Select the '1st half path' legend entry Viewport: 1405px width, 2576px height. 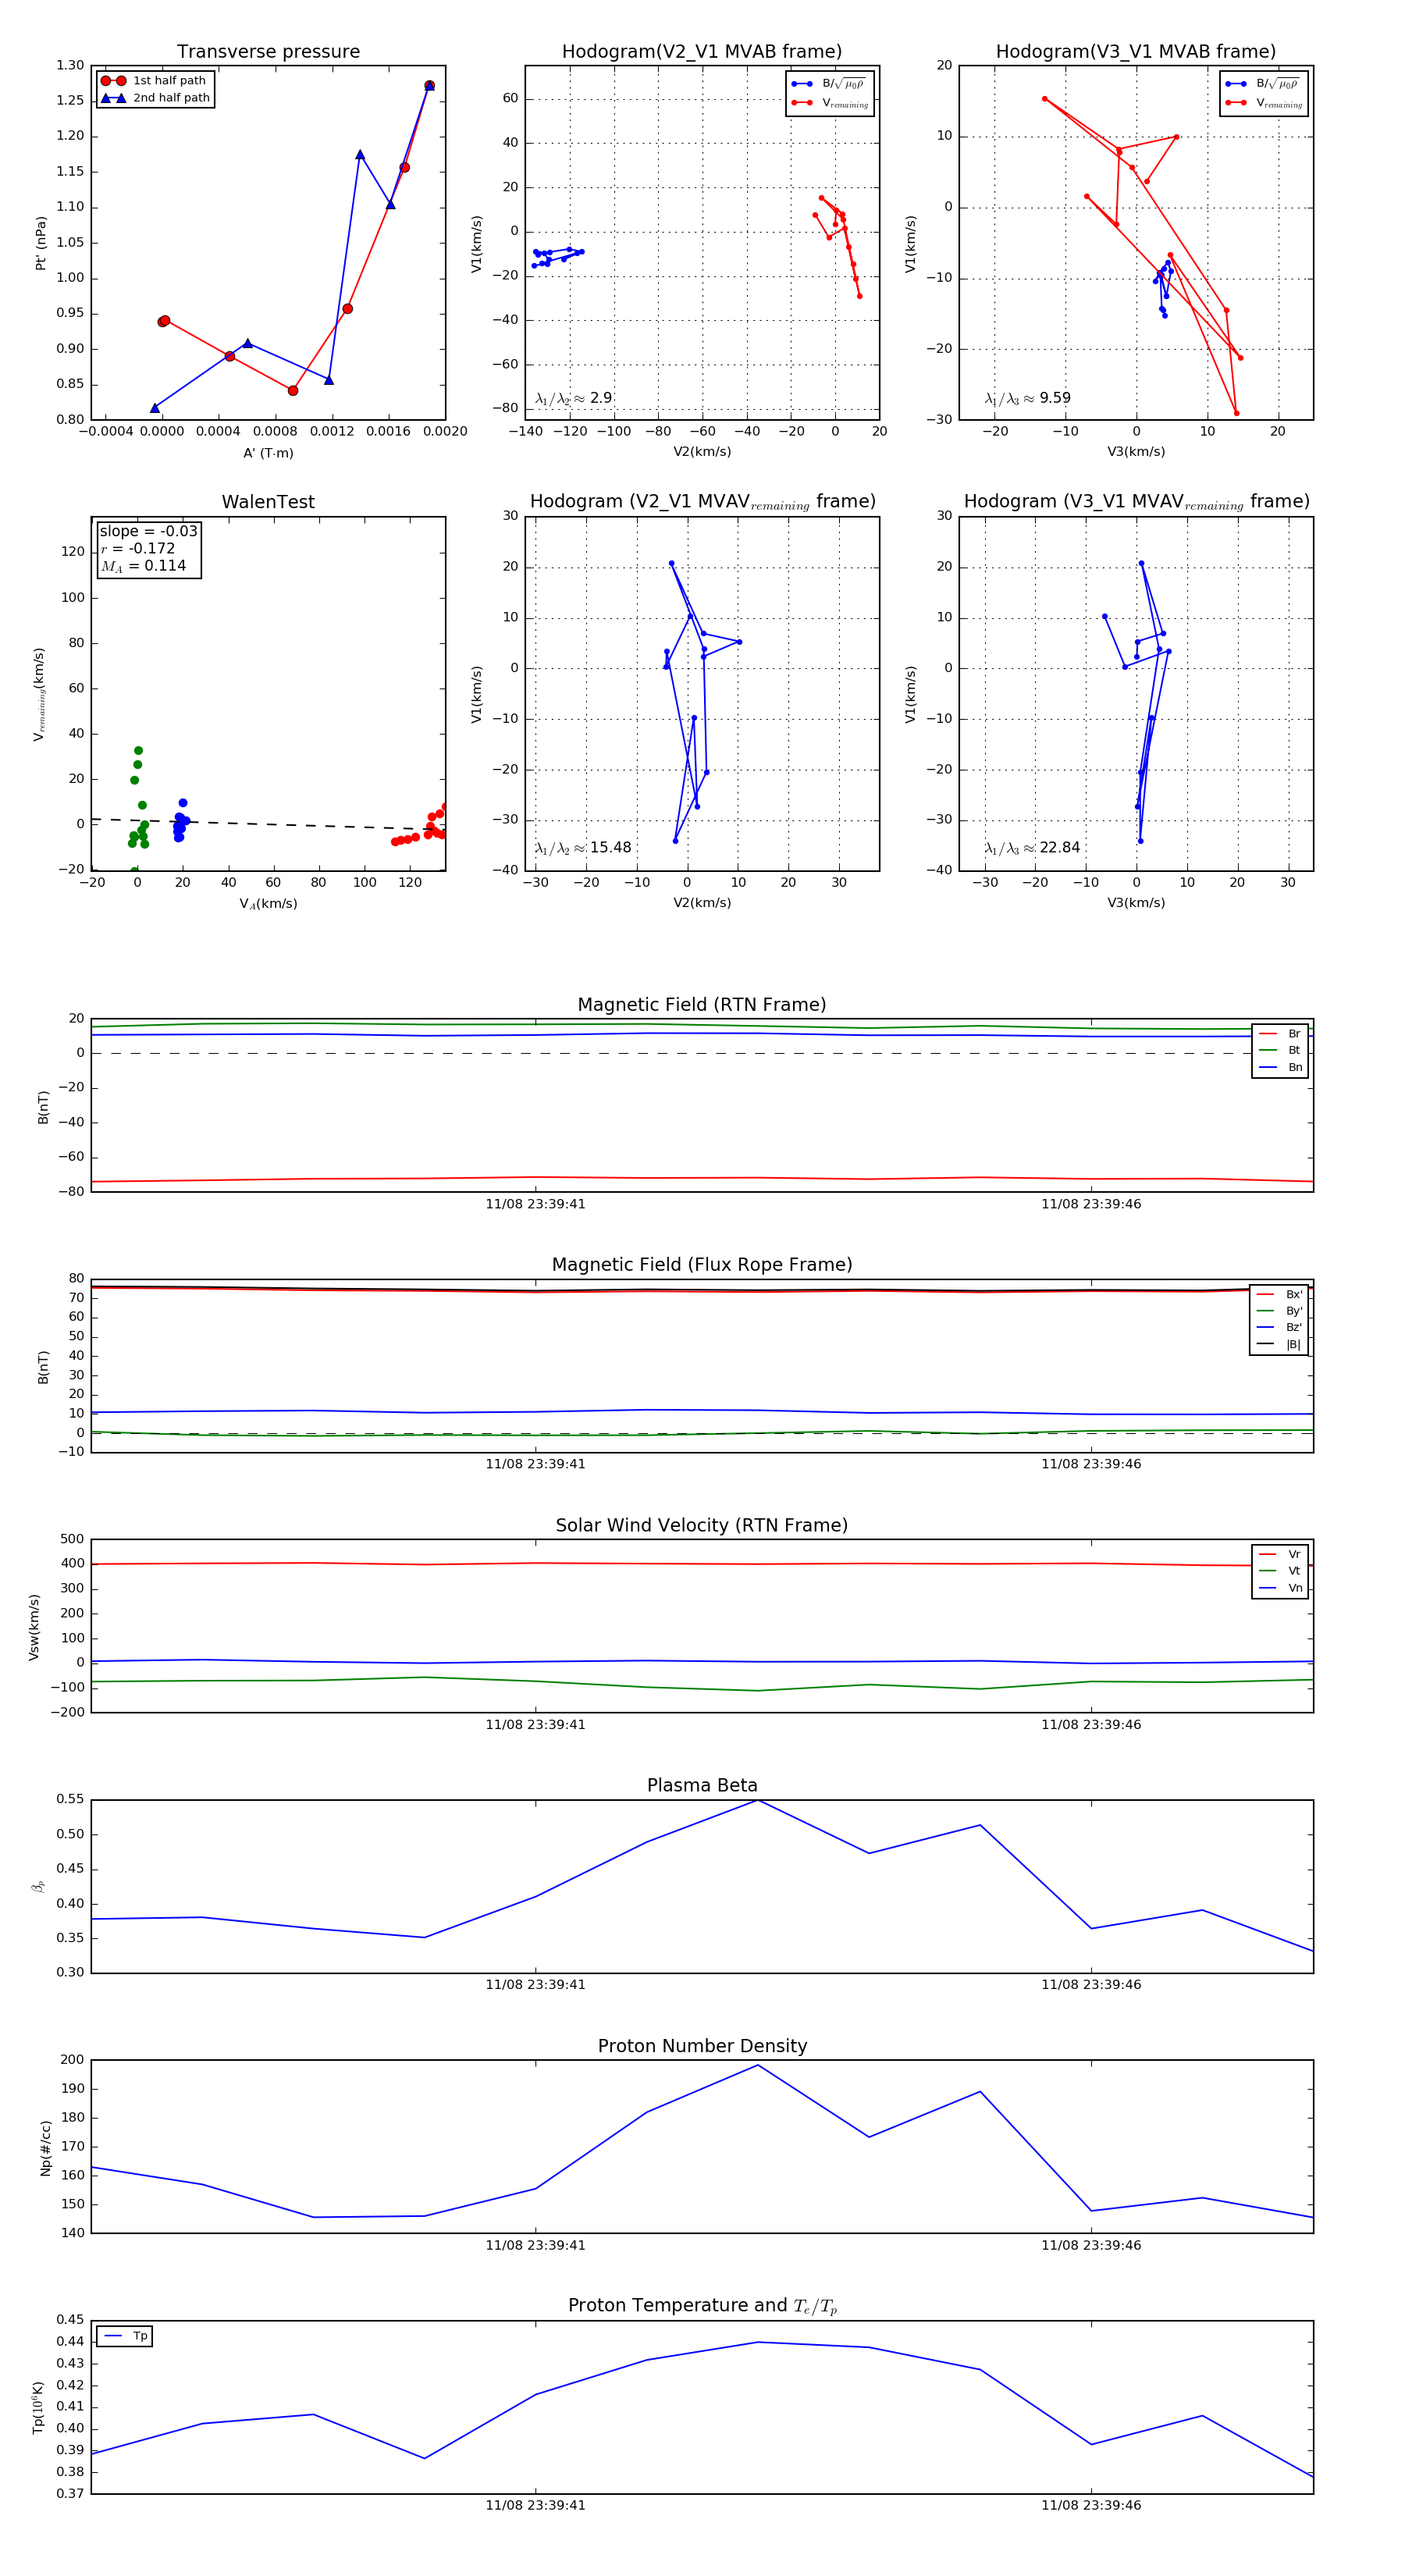154,81
